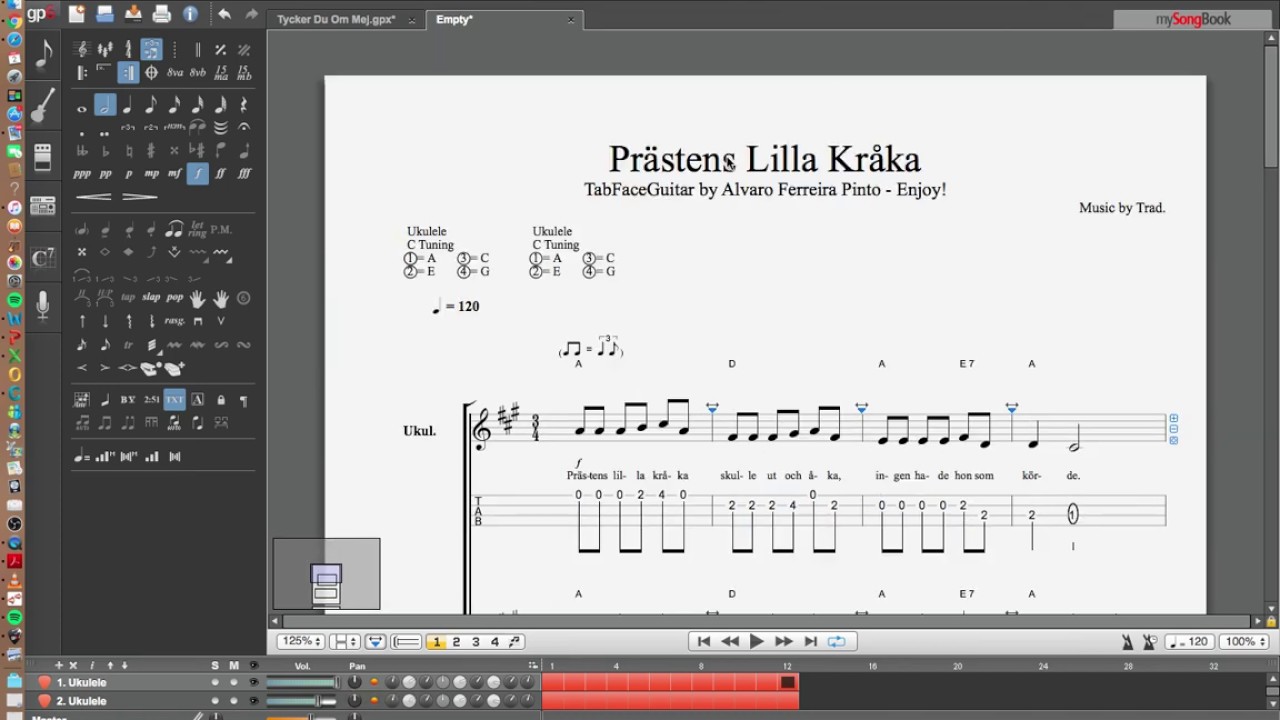Screen dimensions: 1280x720
Task: Set dynamic to mezzo-forte mf
Action: click(175, 173)
